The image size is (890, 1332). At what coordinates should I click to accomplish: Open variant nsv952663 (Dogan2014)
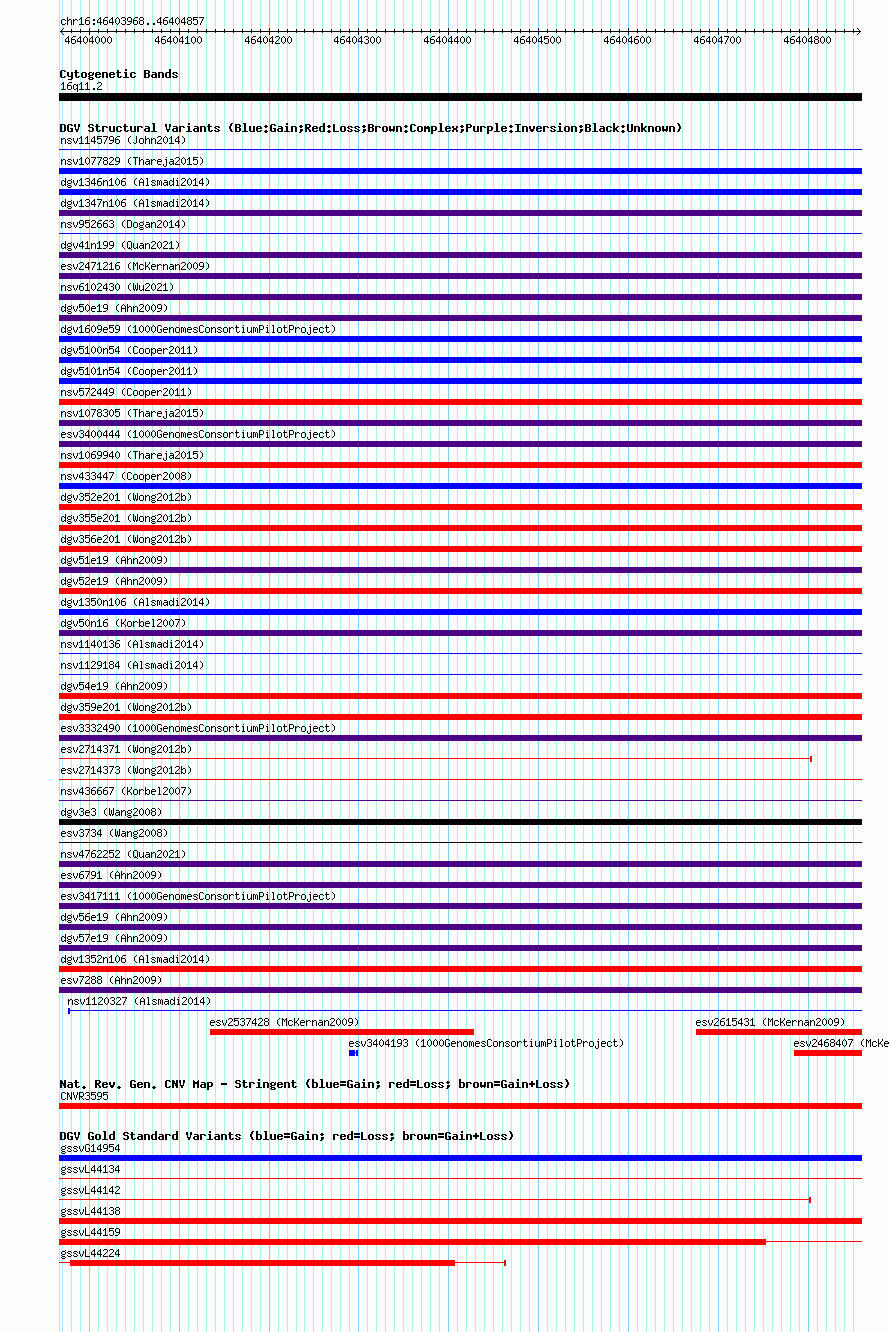point(123,224)
